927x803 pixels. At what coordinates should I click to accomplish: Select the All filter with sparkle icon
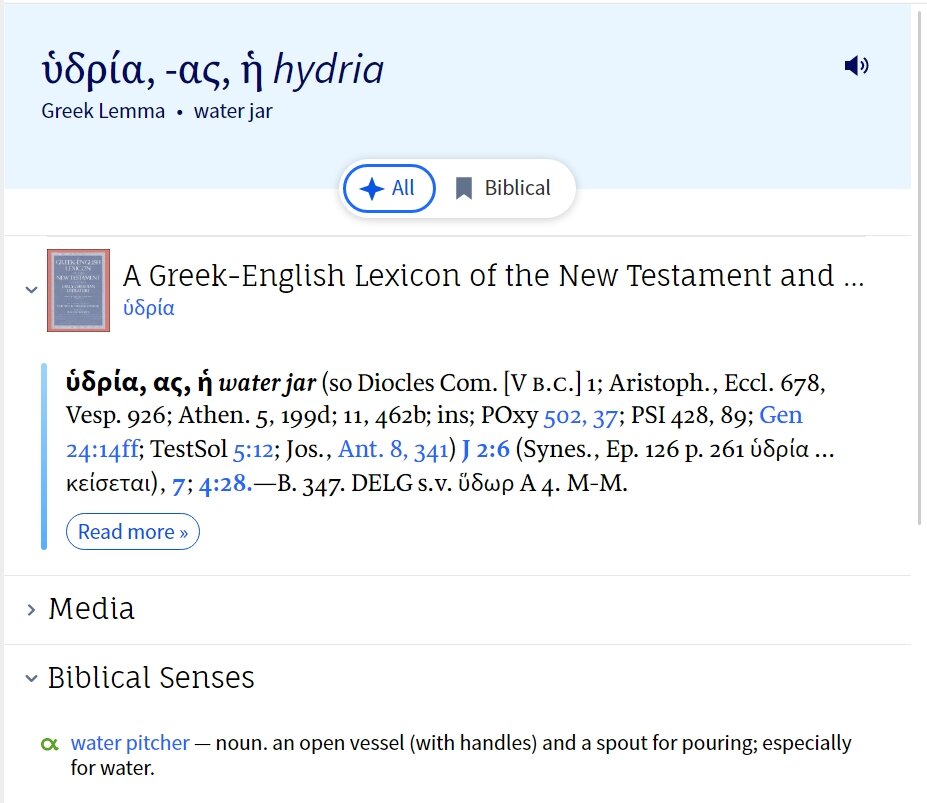[x=390, y=188]
